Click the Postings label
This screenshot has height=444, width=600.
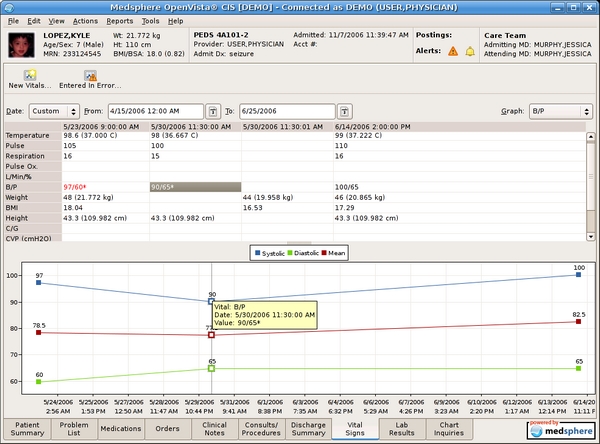click(x=434, y=35)
